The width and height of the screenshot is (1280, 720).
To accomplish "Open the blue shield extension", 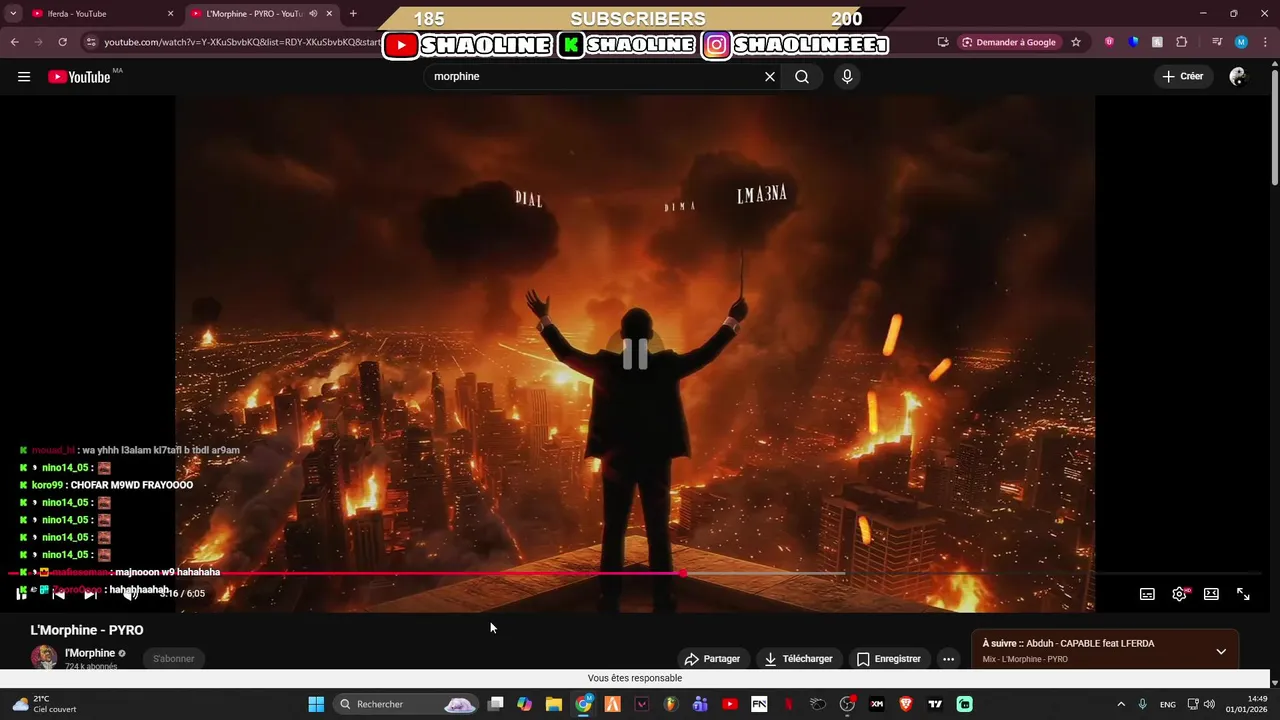I will [1133, 42].
